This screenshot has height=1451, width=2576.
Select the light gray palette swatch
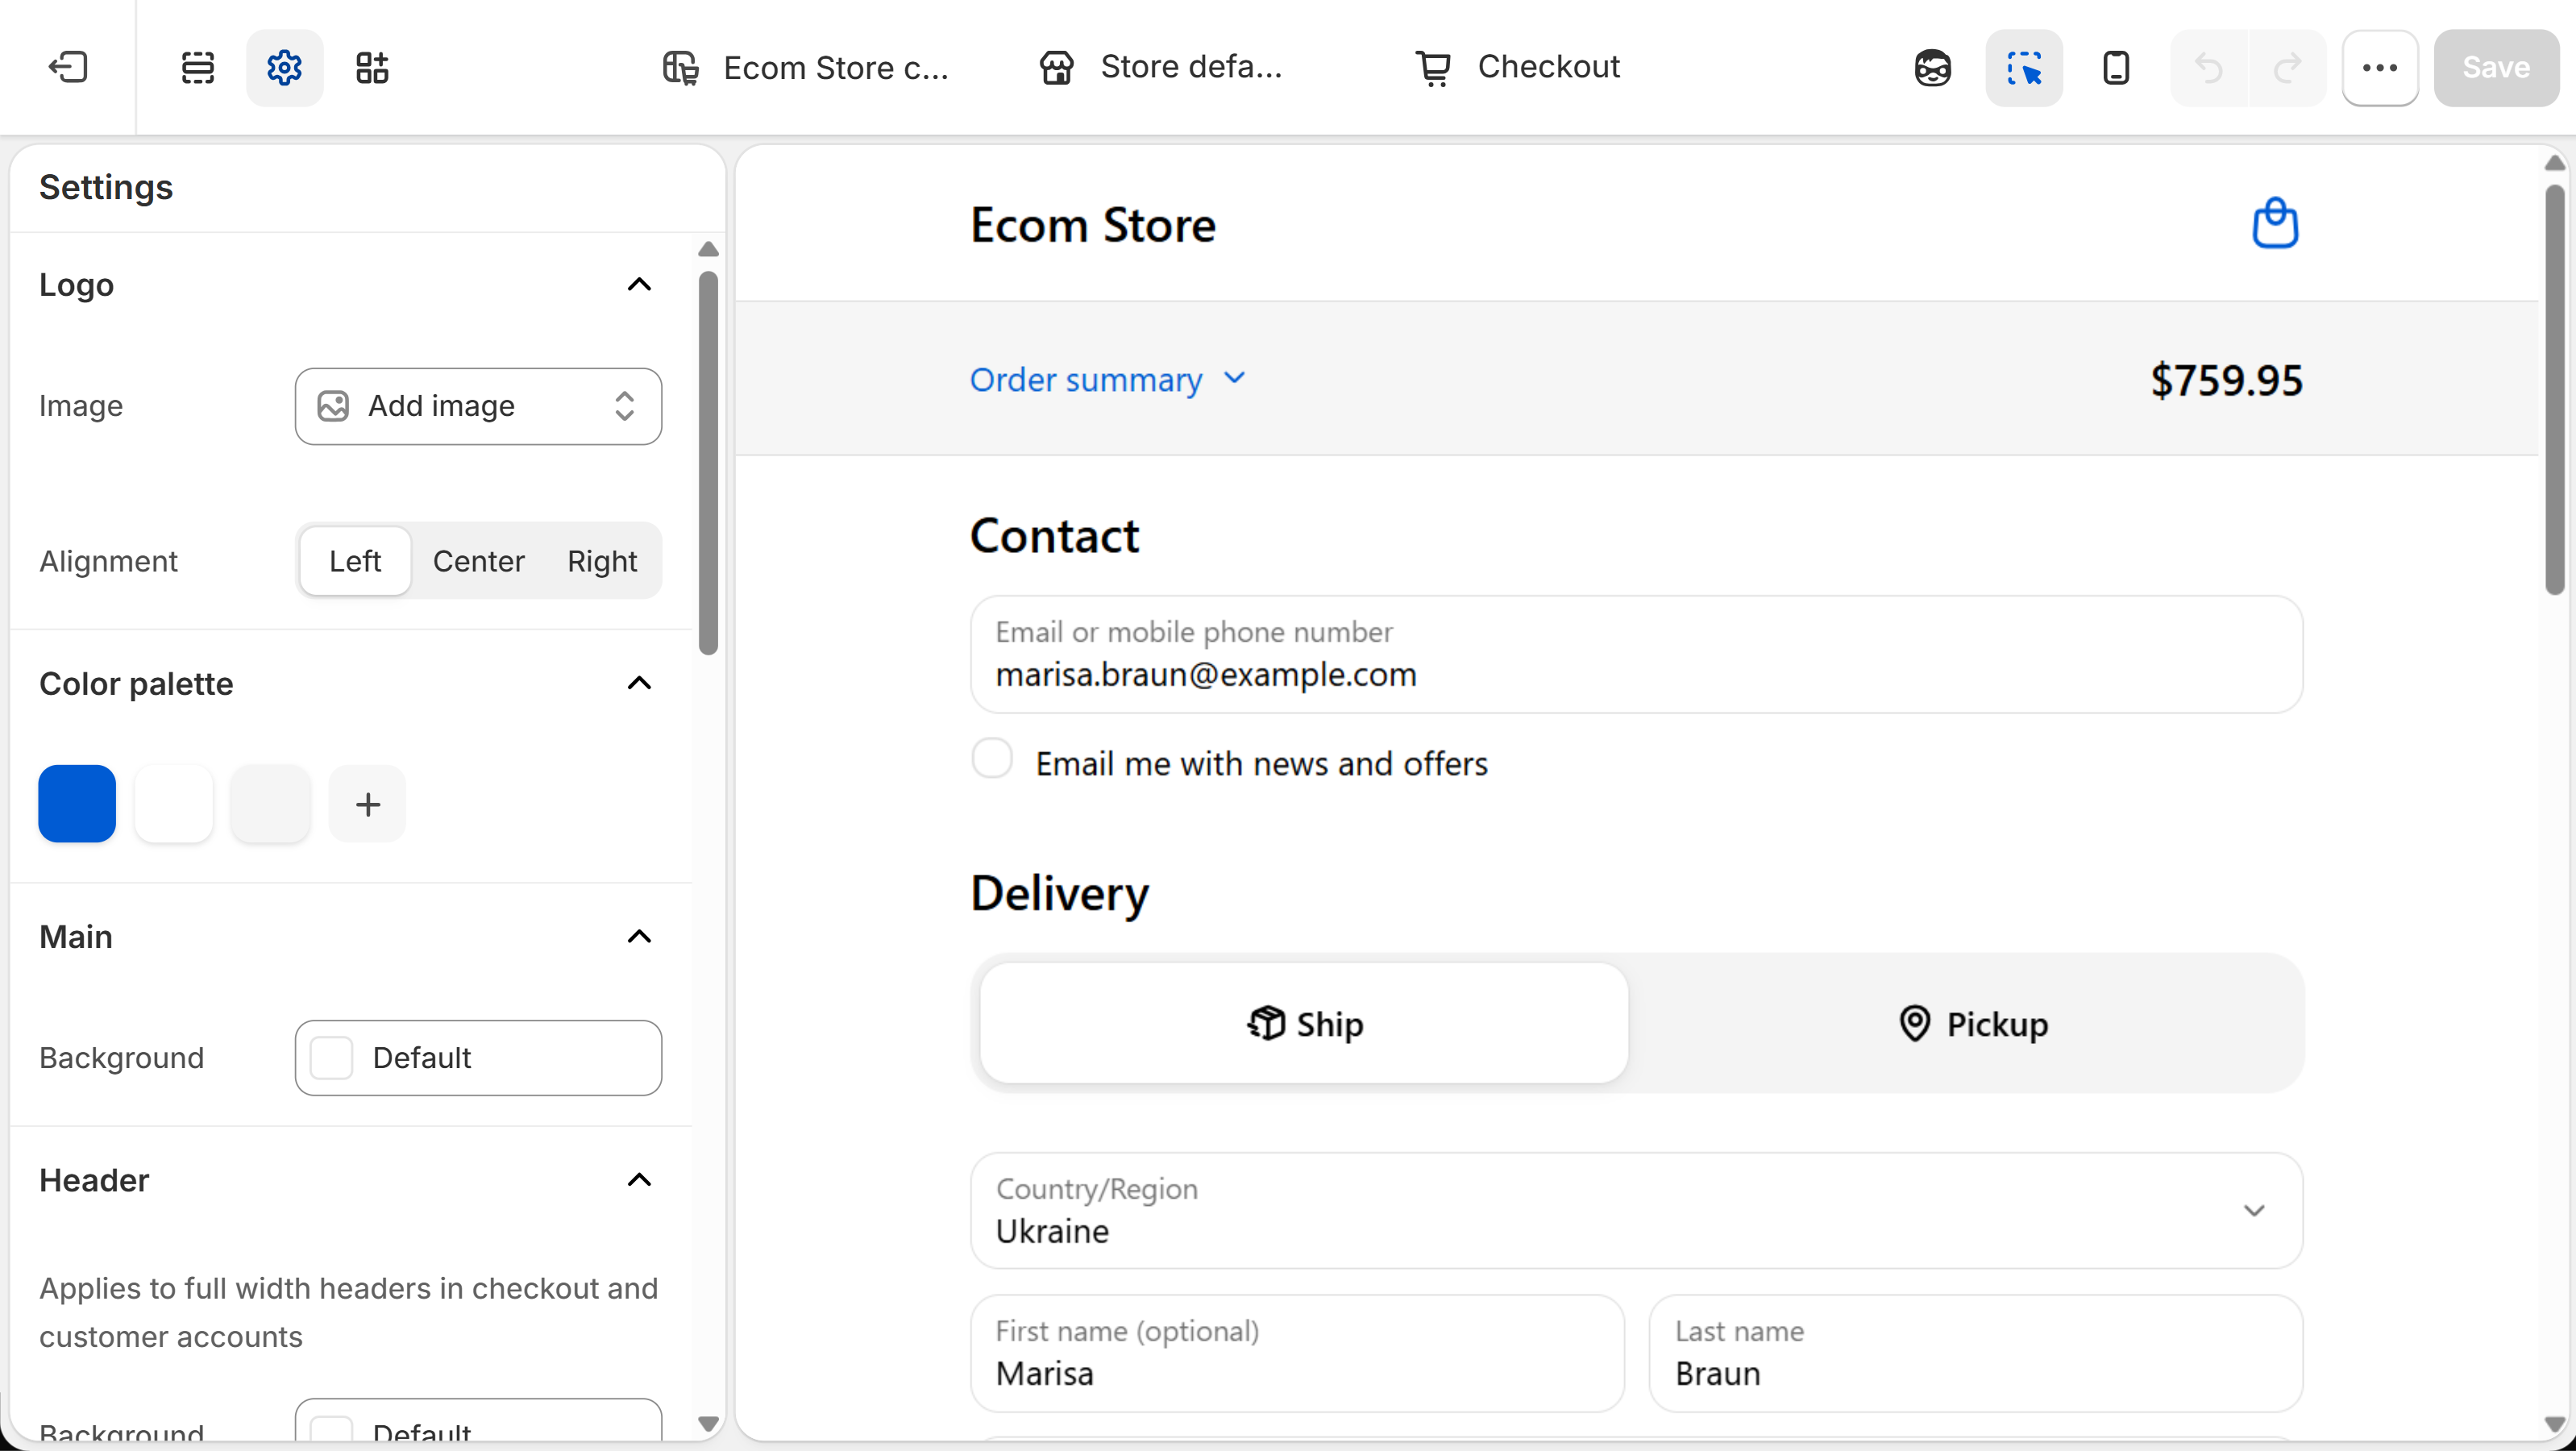point(271,804)
